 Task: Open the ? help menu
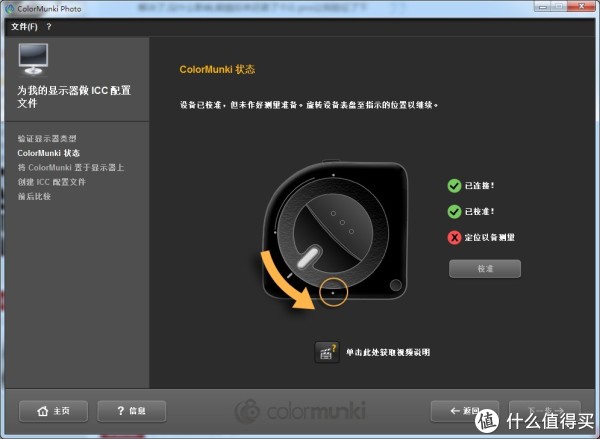click(x=49, y=27)
